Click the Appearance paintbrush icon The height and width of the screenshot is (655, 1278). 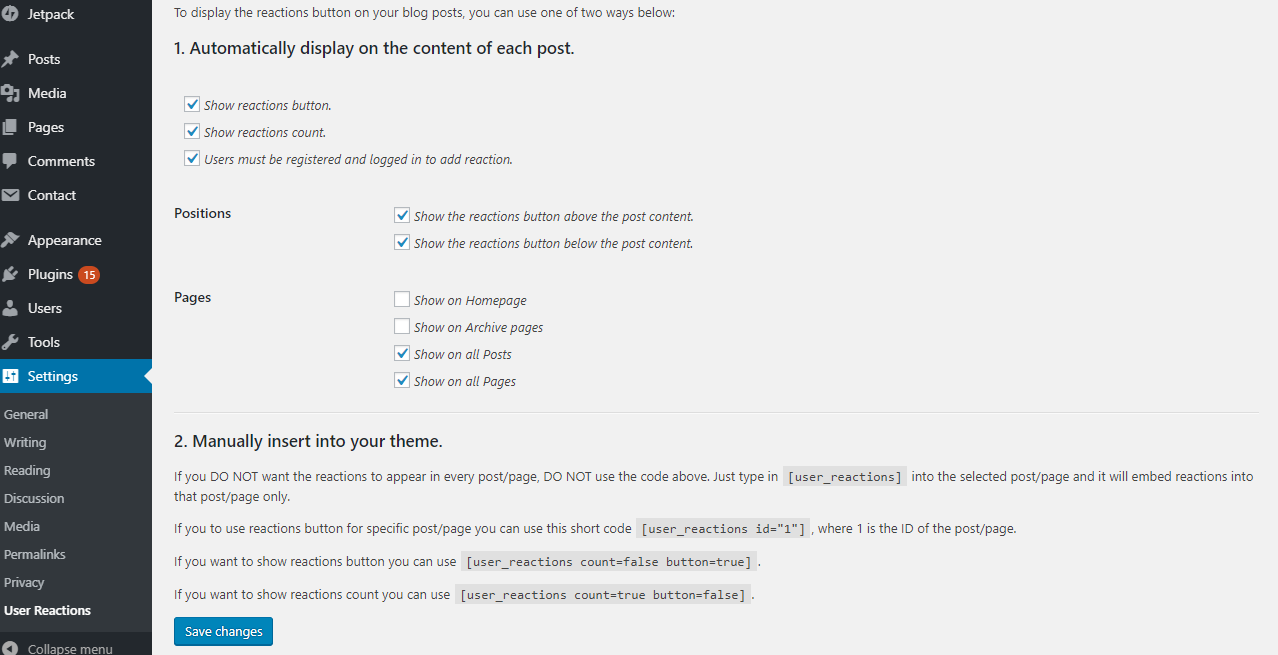click(11, 240)
